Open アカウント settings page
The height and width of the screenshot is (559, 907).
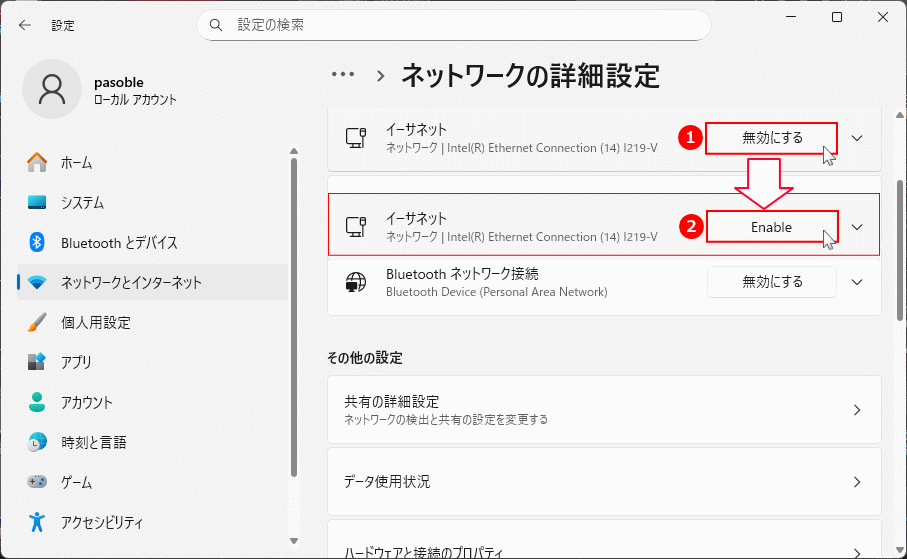click(153, 402)
